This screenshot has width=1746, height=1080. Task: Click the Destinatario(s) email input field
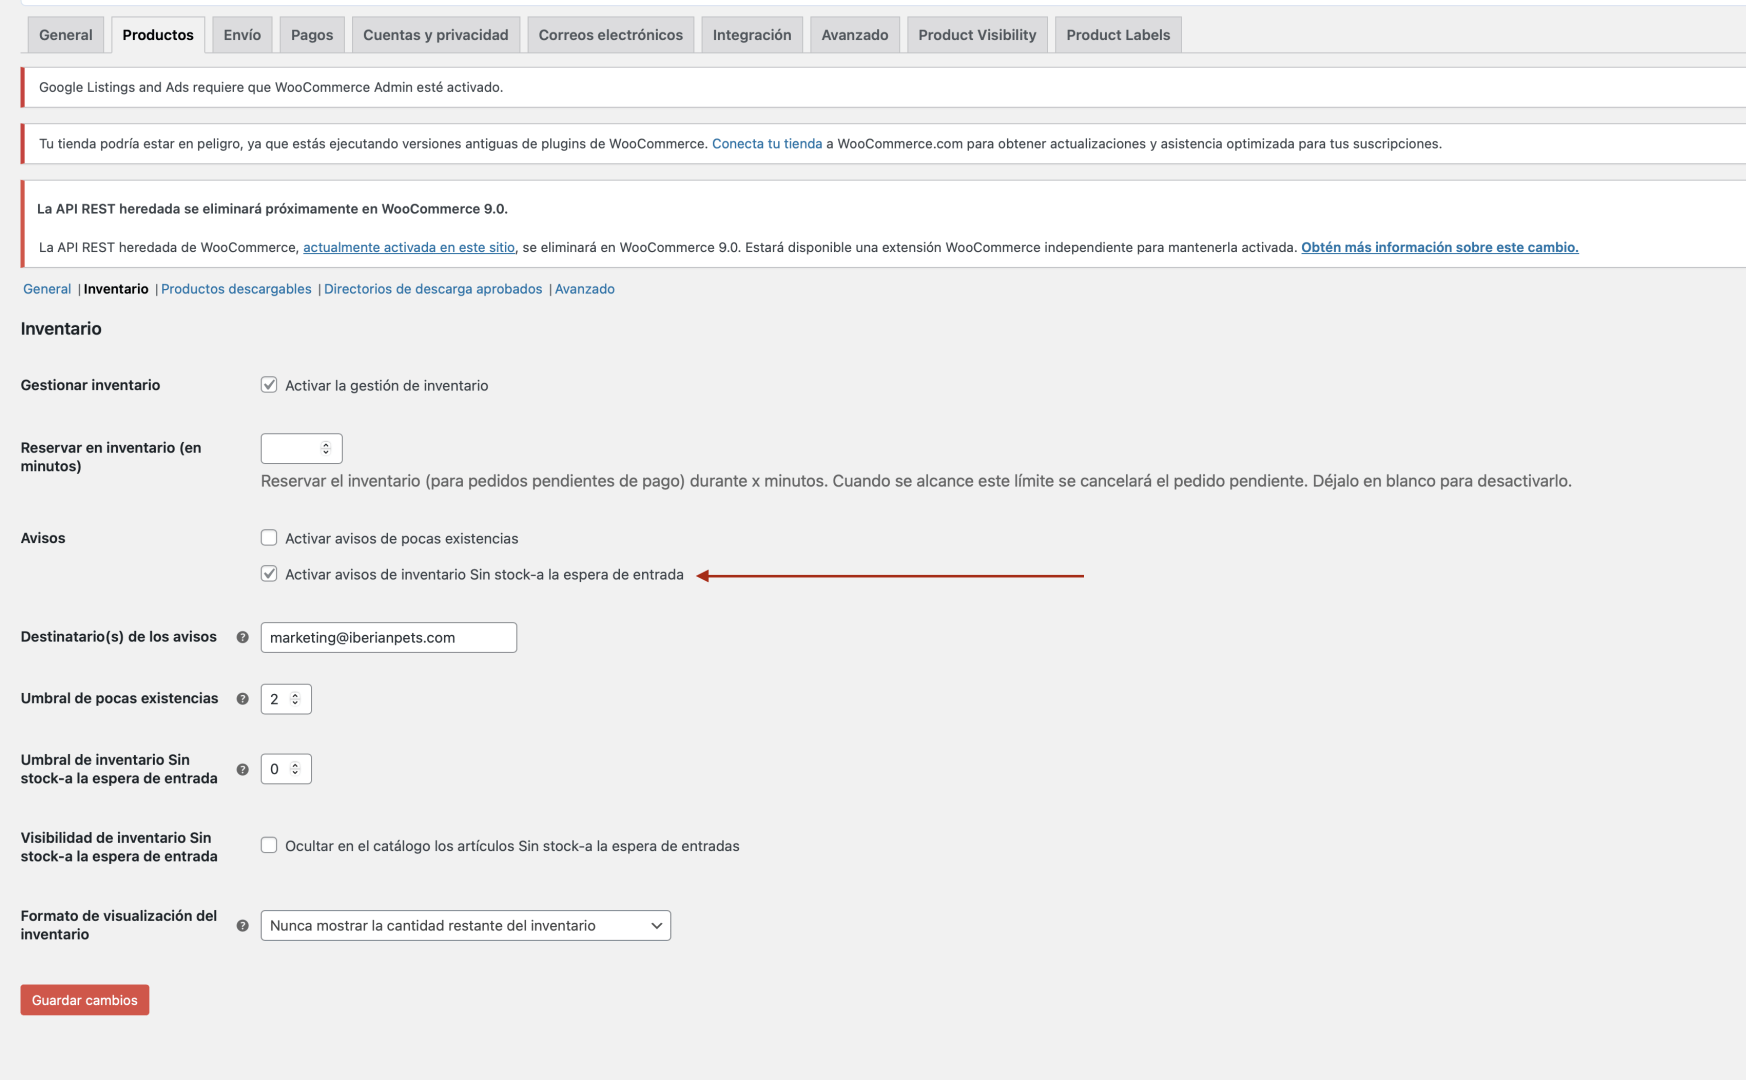(389, 638)
